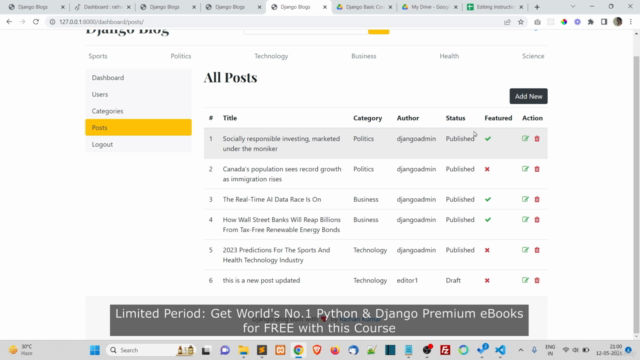The image size is (640, 360).
Task: Edit the 'Canada's population' post
Action: tap(525, 169)
